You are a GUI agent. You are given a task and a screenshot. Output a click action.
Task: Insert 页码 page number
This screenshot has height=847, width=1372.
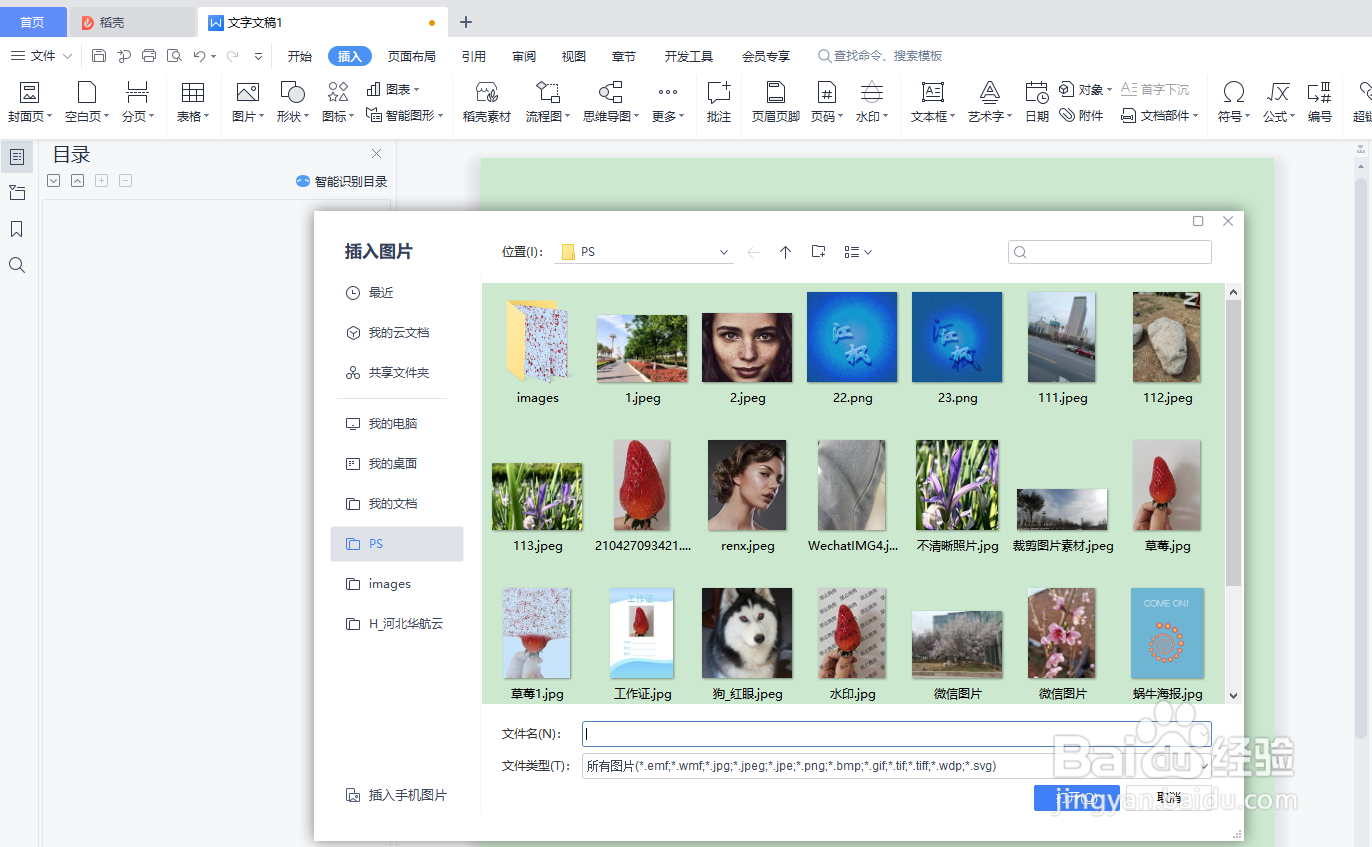pos(826,103)
